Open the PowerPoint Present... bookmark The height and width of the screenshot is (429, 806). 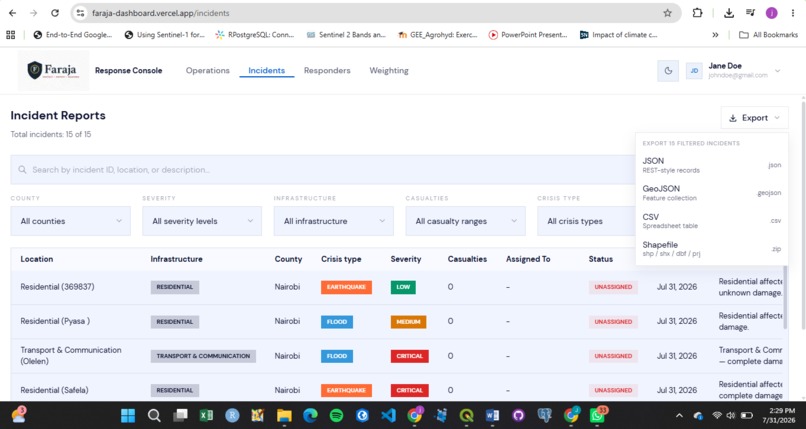(528, 35)
